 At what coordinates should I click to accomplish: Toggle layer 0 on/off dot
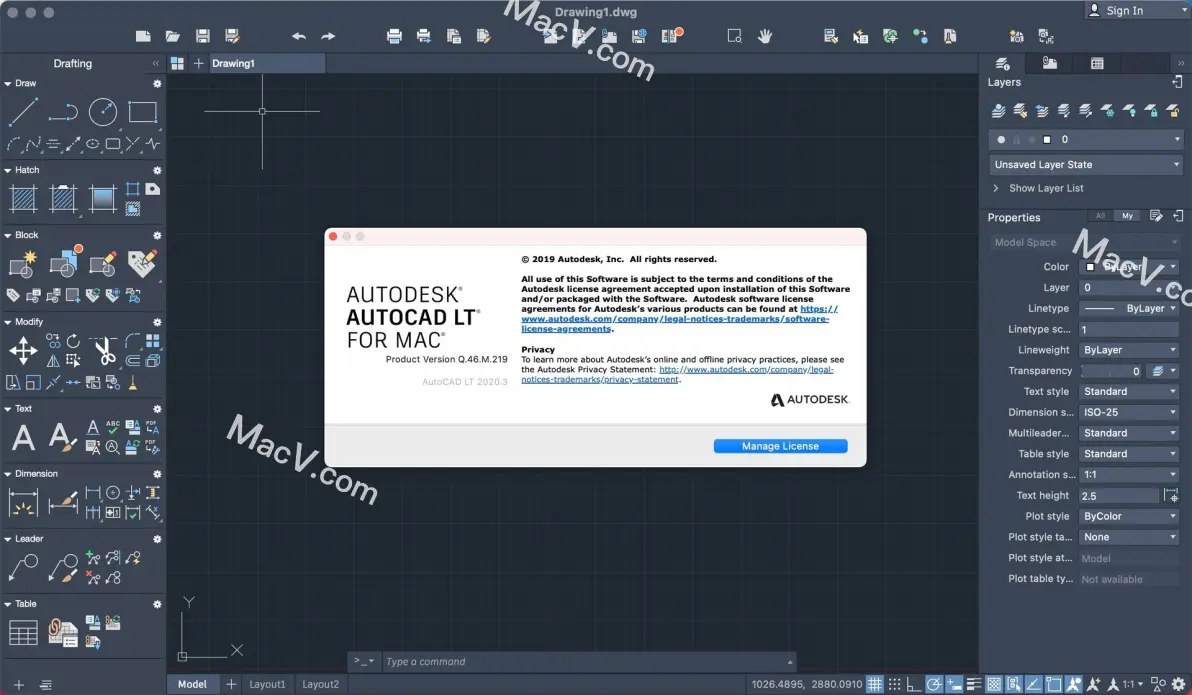[1001, 139]
